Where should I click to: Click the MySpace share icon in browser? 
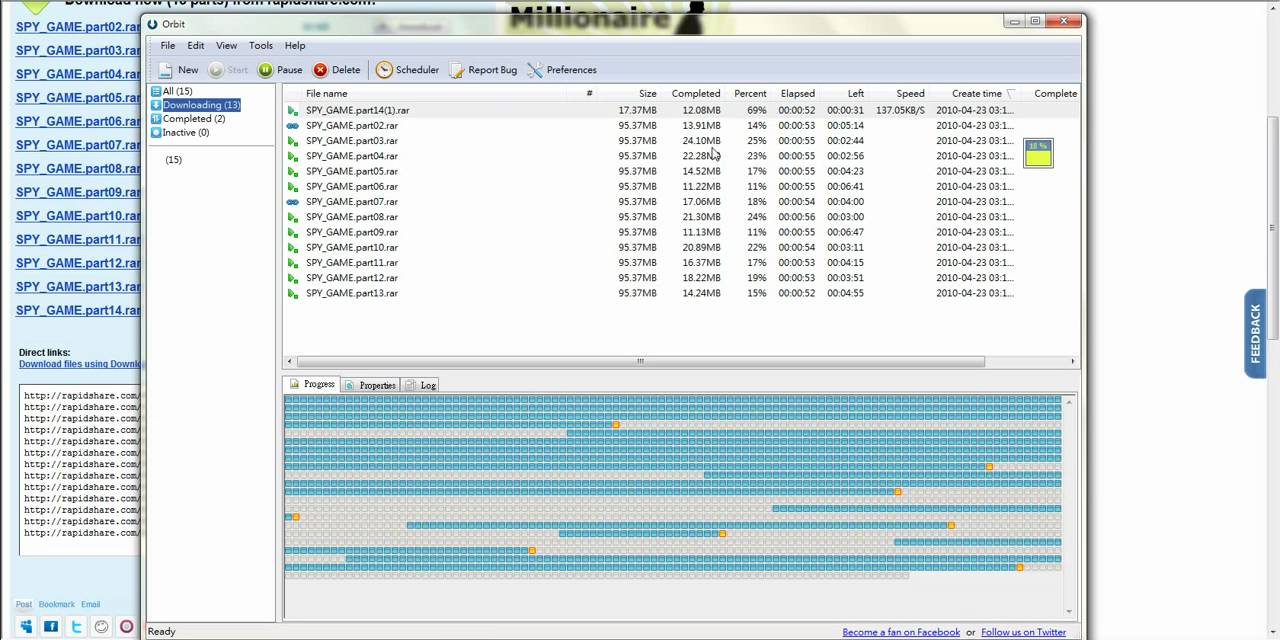click(x=26, y=627)
